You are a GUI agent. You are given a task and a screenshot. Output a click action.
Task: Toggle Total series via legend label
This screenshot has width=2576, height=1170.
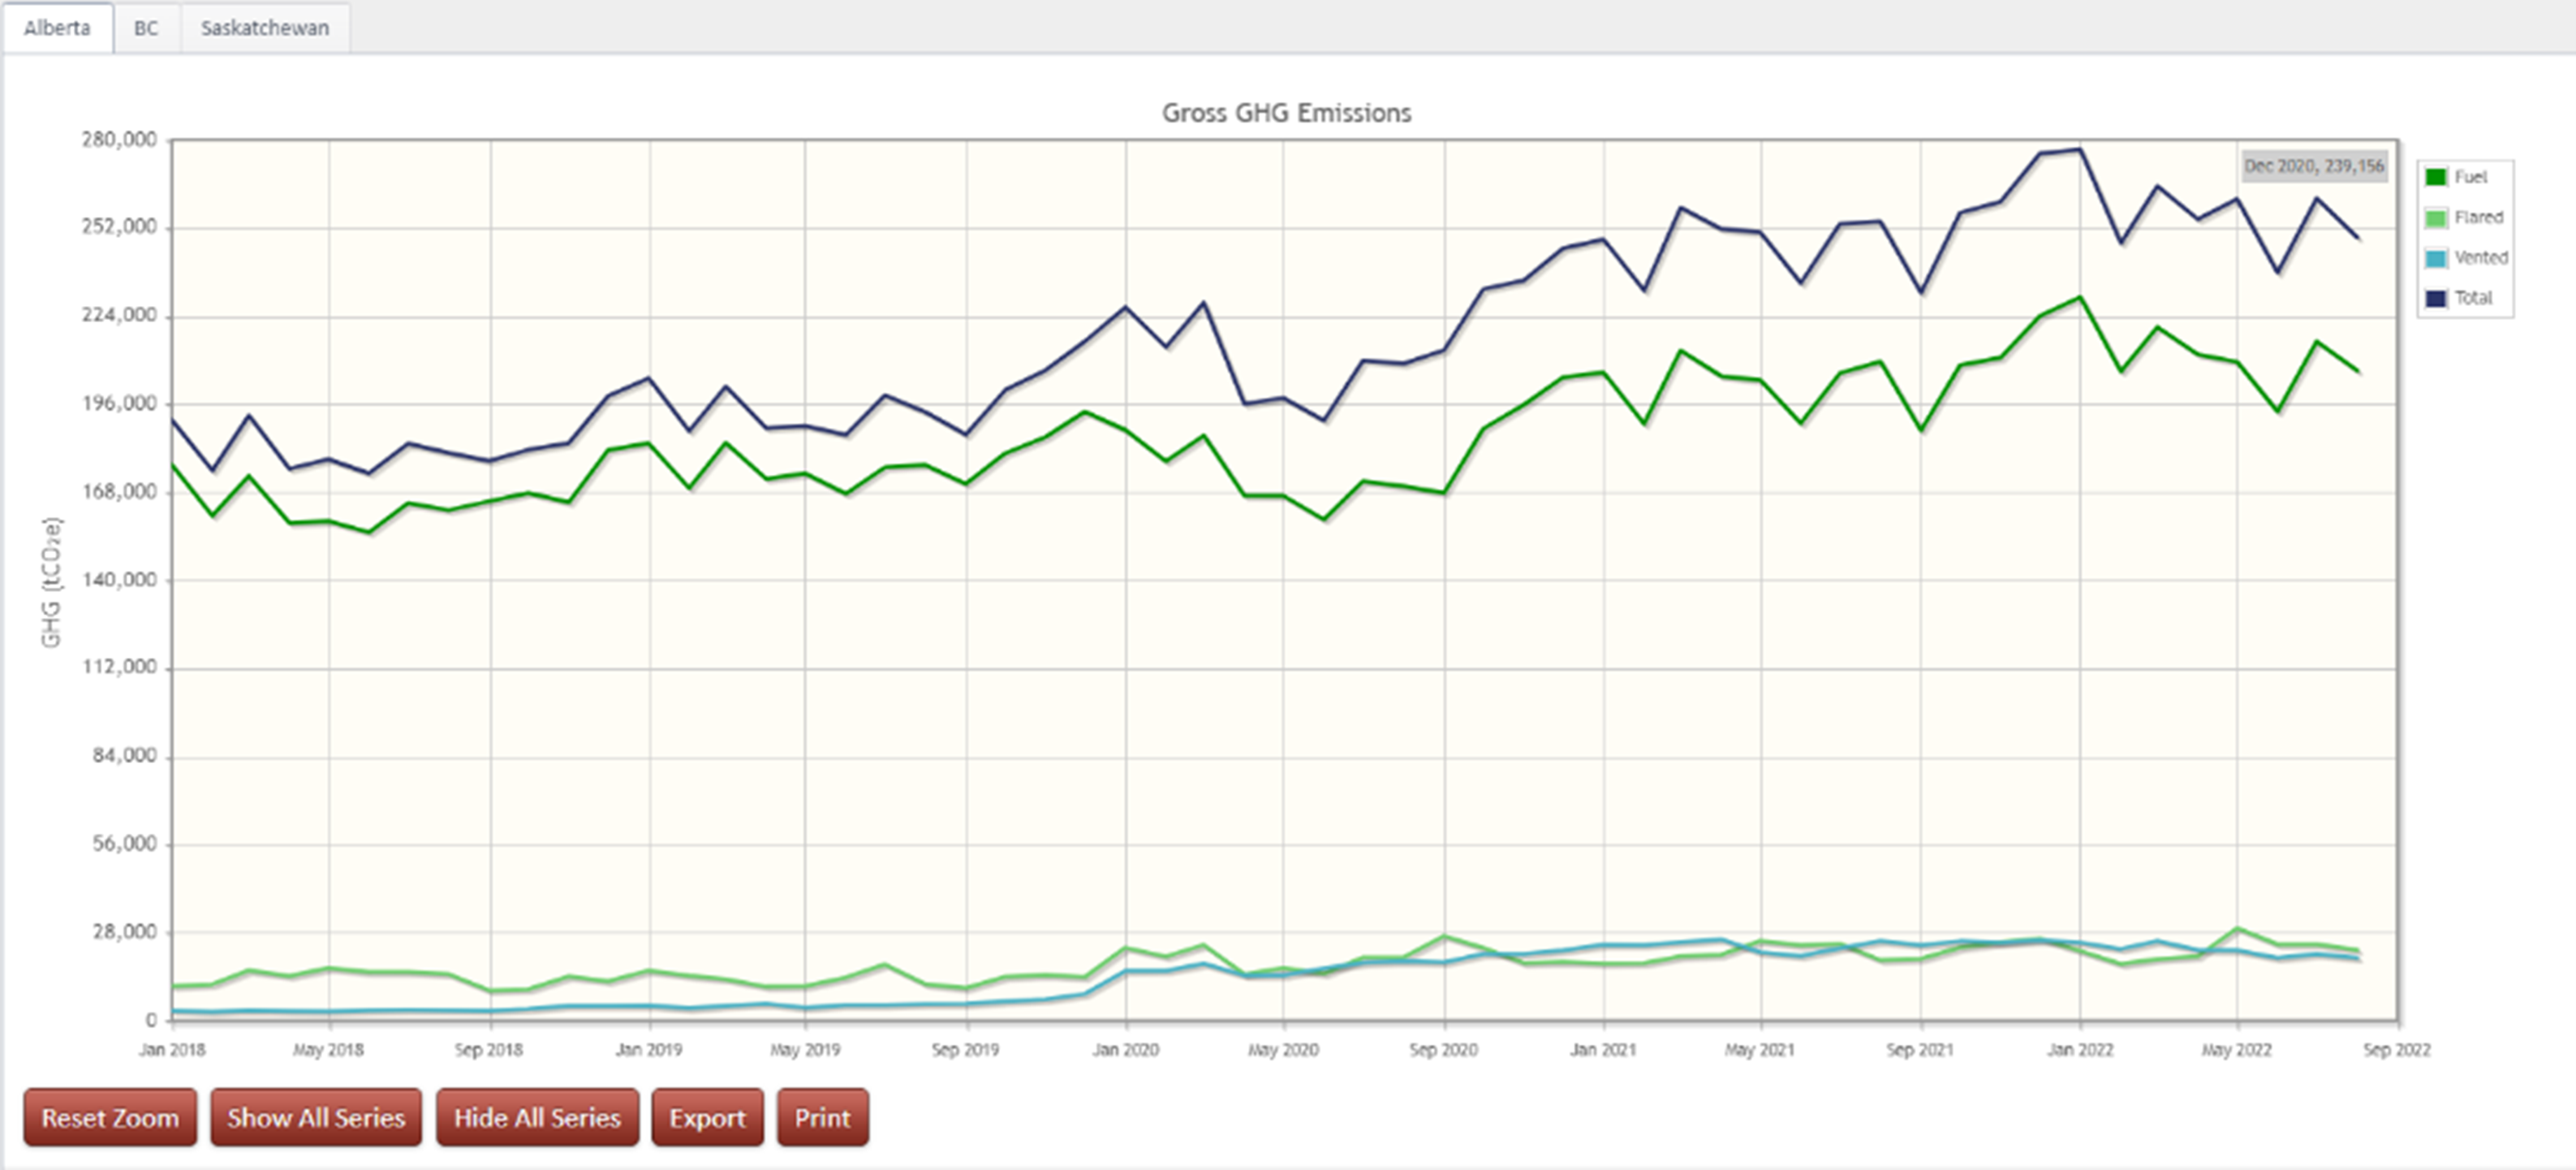pos(2473,298)
